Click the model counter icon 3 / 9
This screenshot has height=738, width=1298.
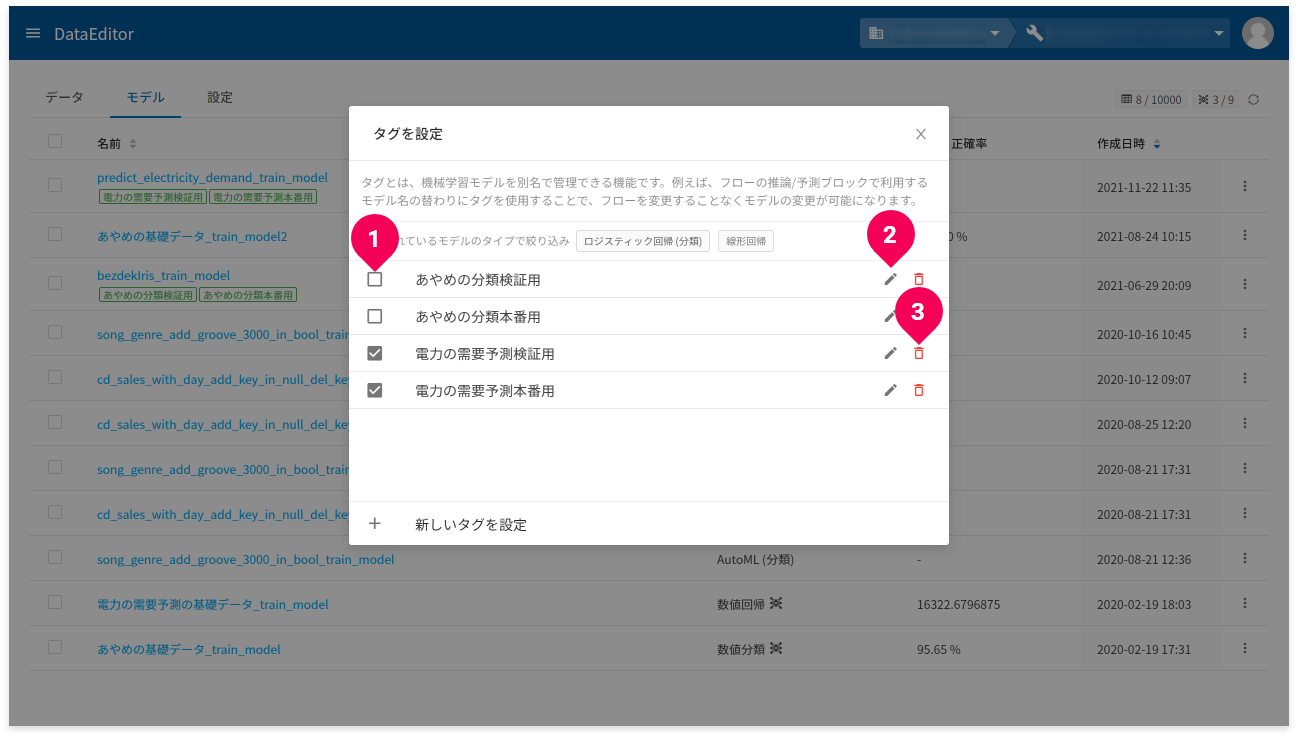tap(1216, 99)
